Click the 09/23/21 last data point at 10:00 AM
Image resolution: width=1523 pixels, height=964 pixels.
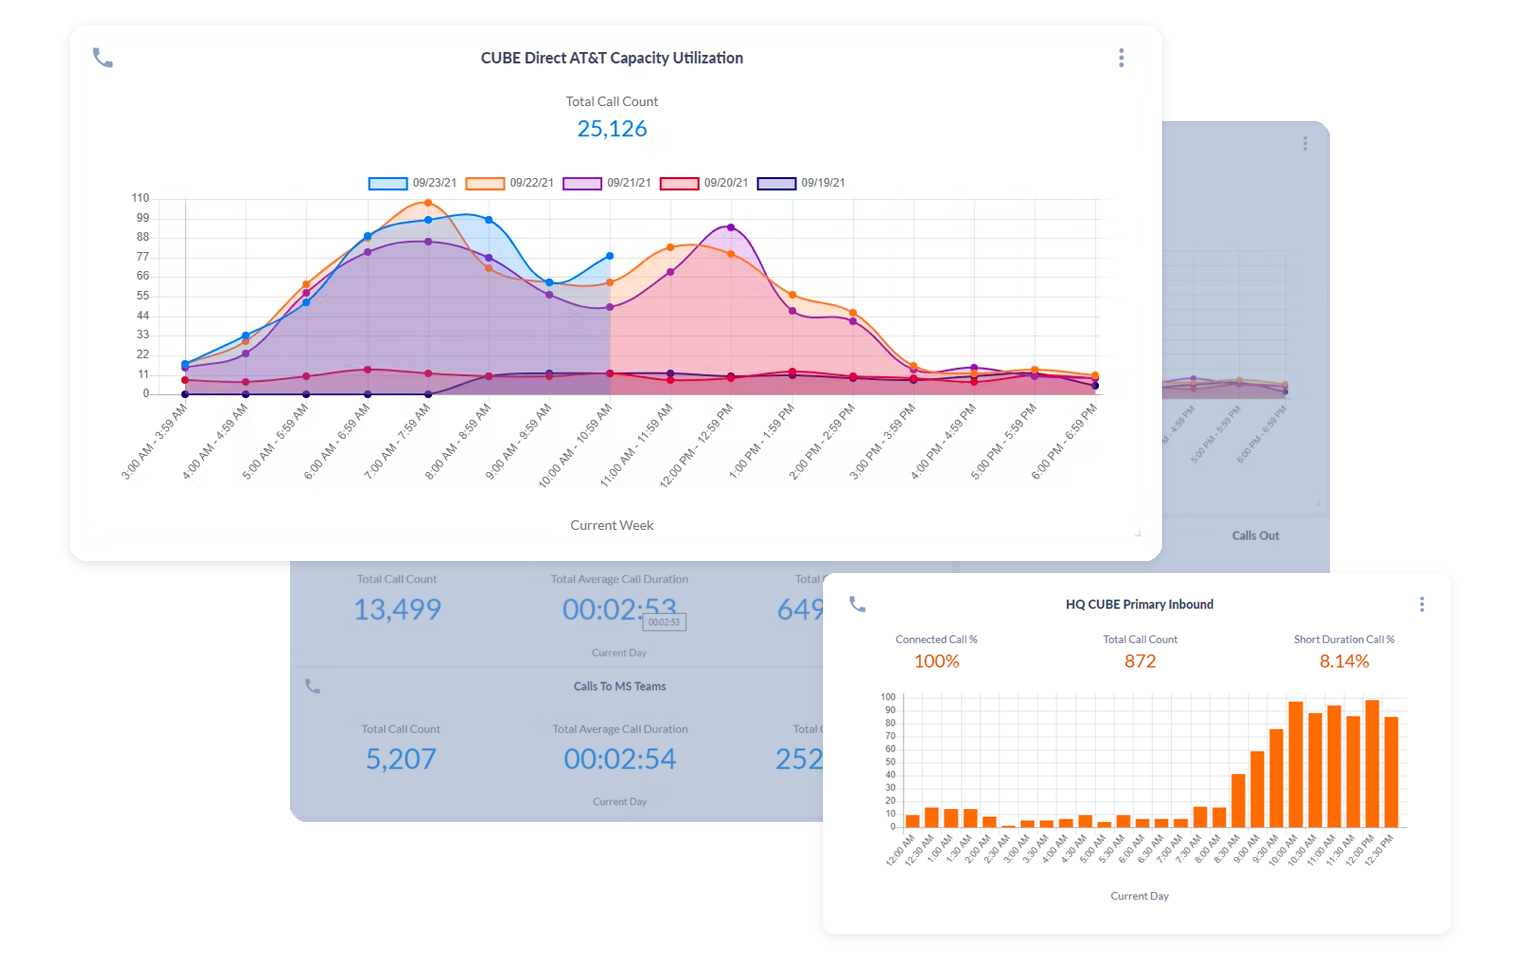pos(610,257)
